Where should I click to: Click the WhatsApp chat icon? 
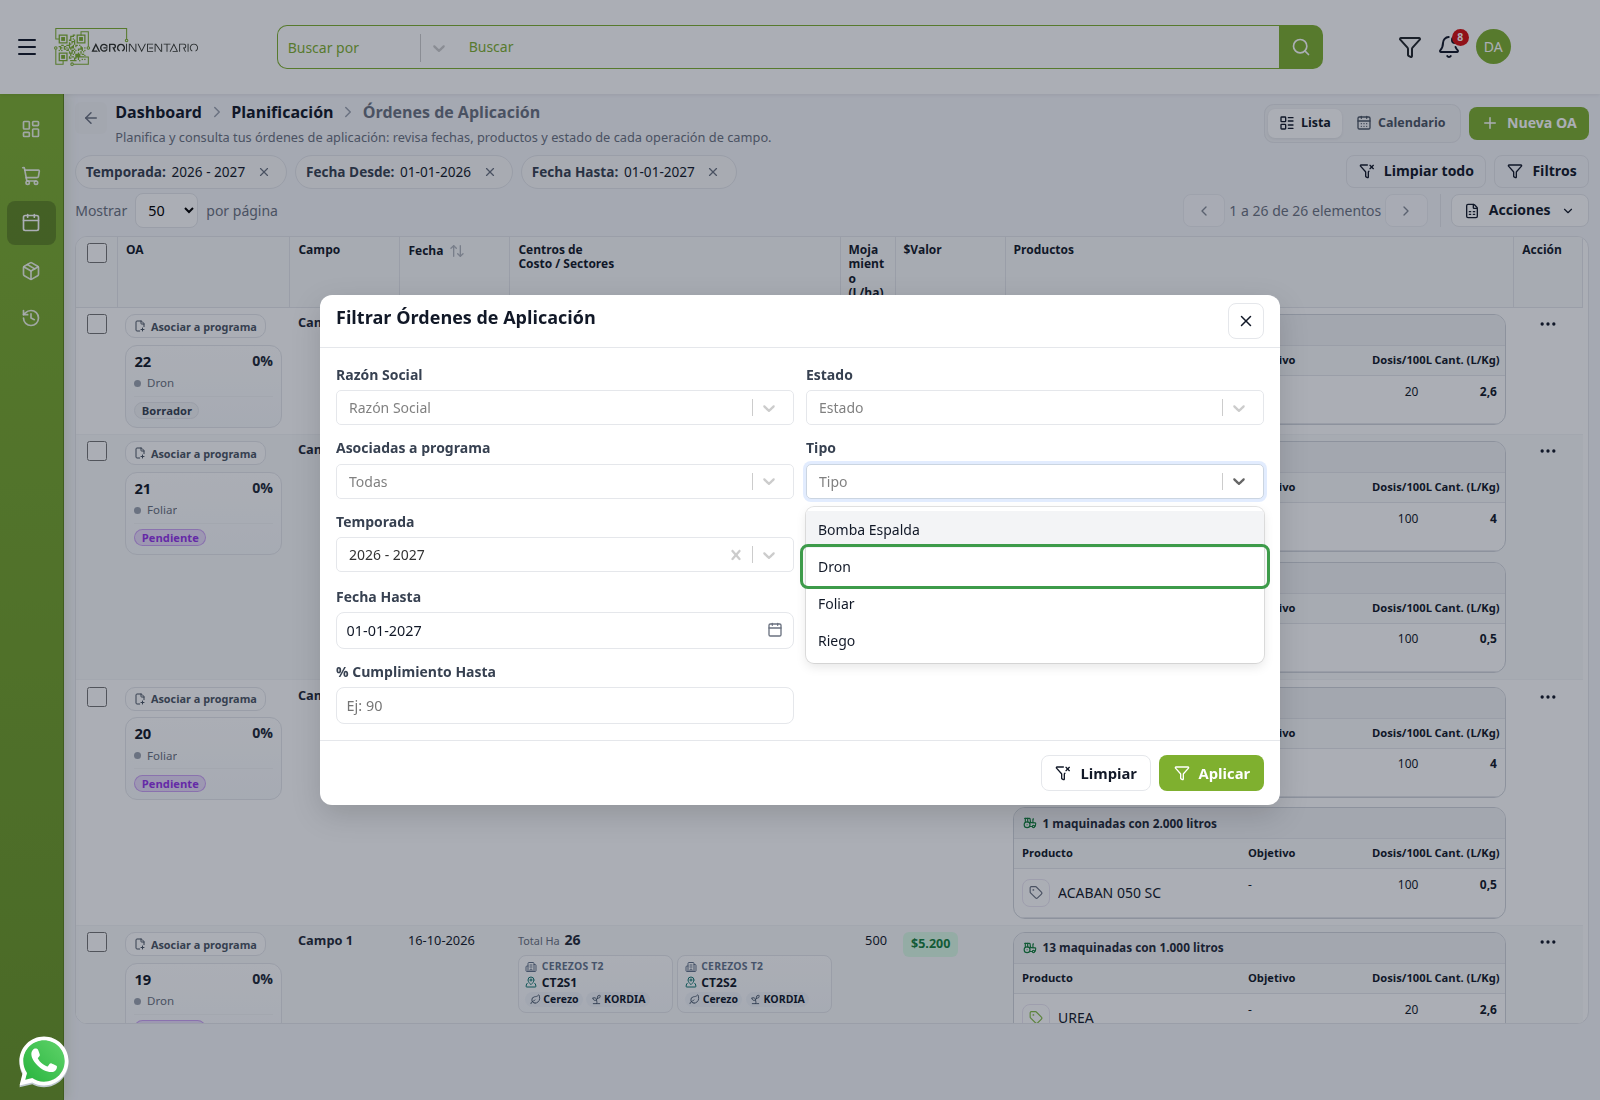click(x=43, y=1062)
